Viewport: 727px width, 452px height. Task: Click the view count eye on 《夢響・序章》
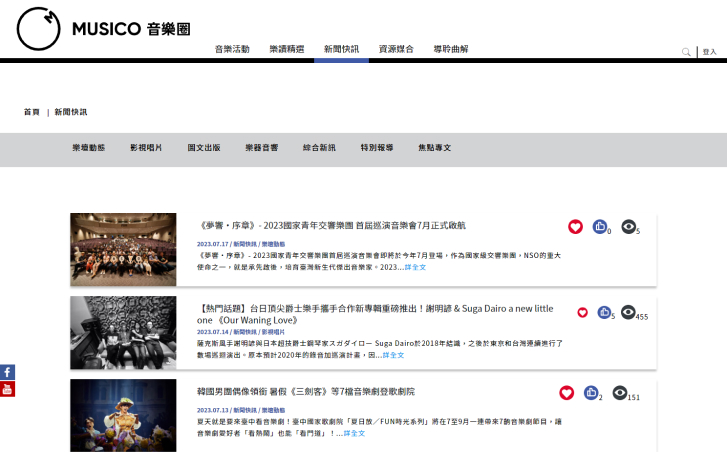[628, 227]
